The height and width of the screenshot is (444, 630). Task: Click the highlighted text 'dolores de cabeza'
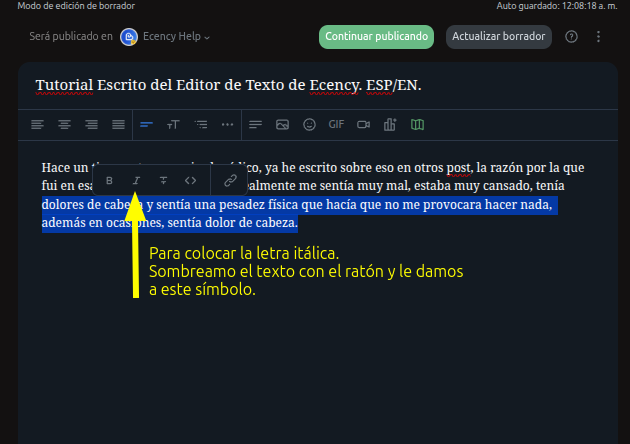(x=92, y=205)
